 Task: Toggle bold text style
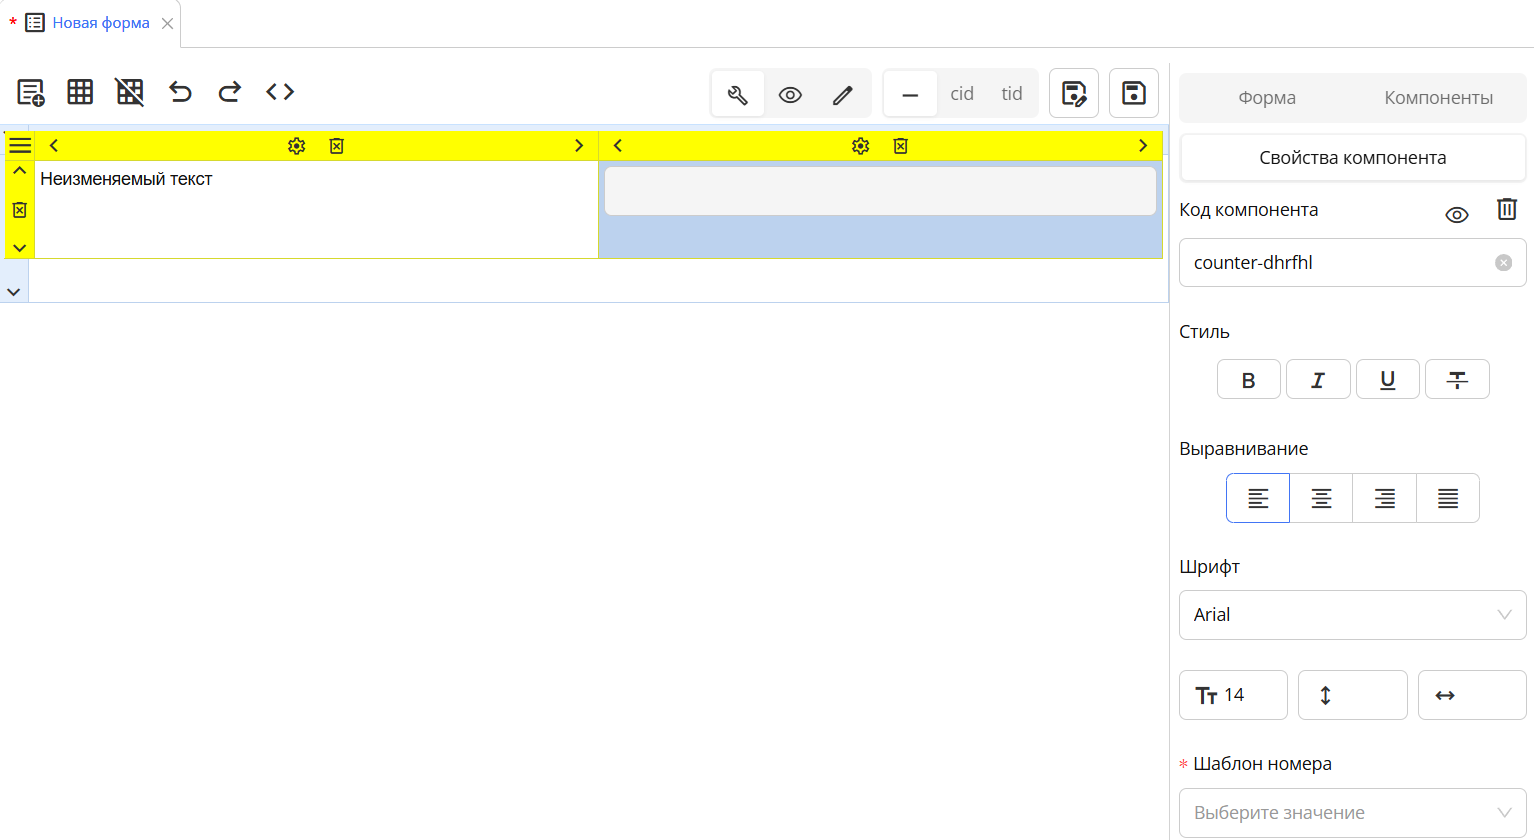(x=1248, y=380)
